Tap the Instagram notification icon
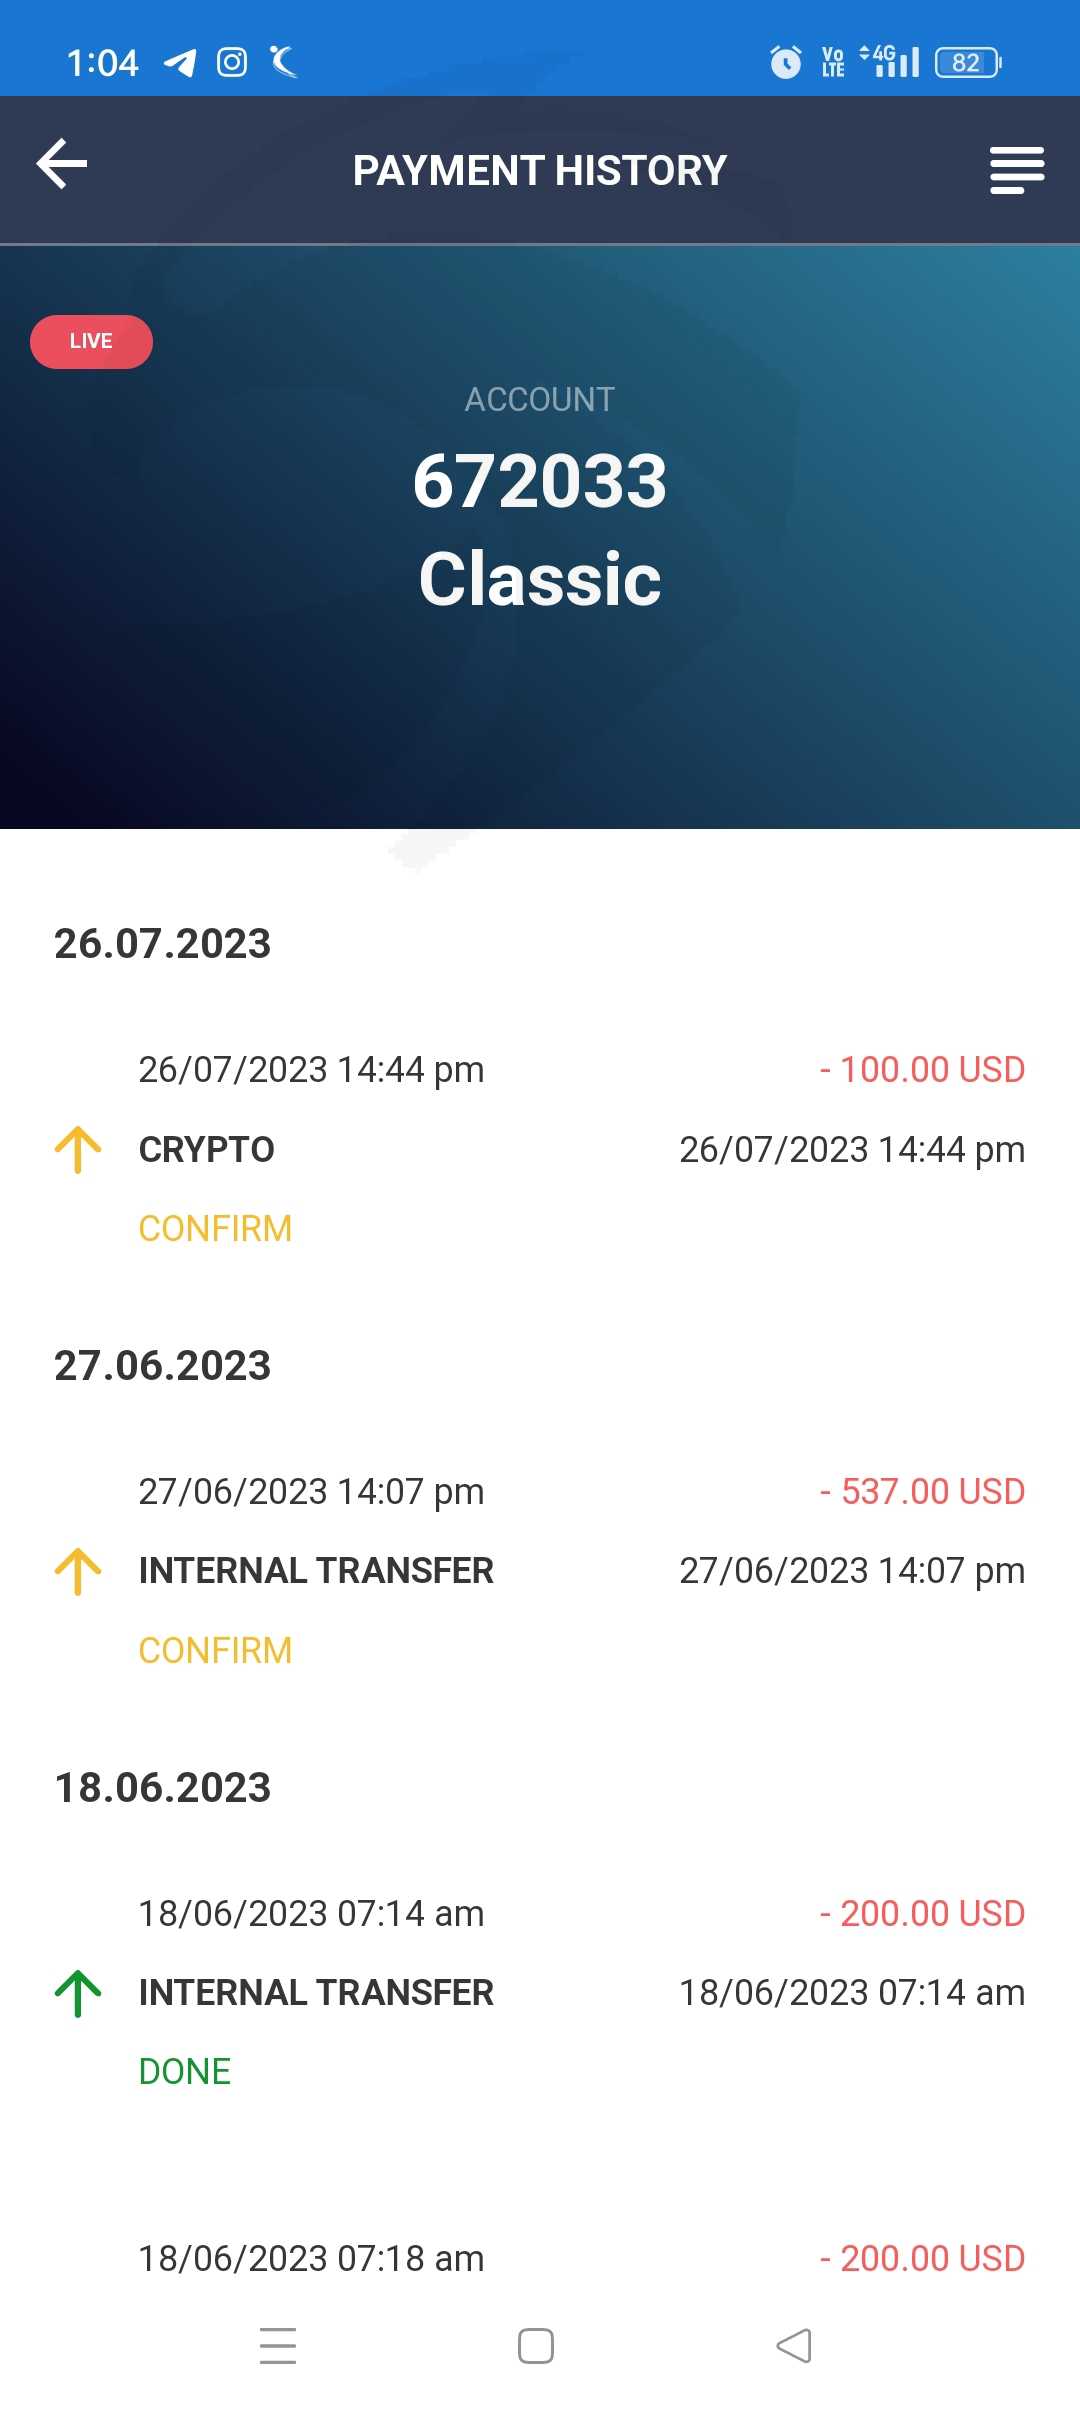This screenshot has height=2412, width=1080. (232, 63)
